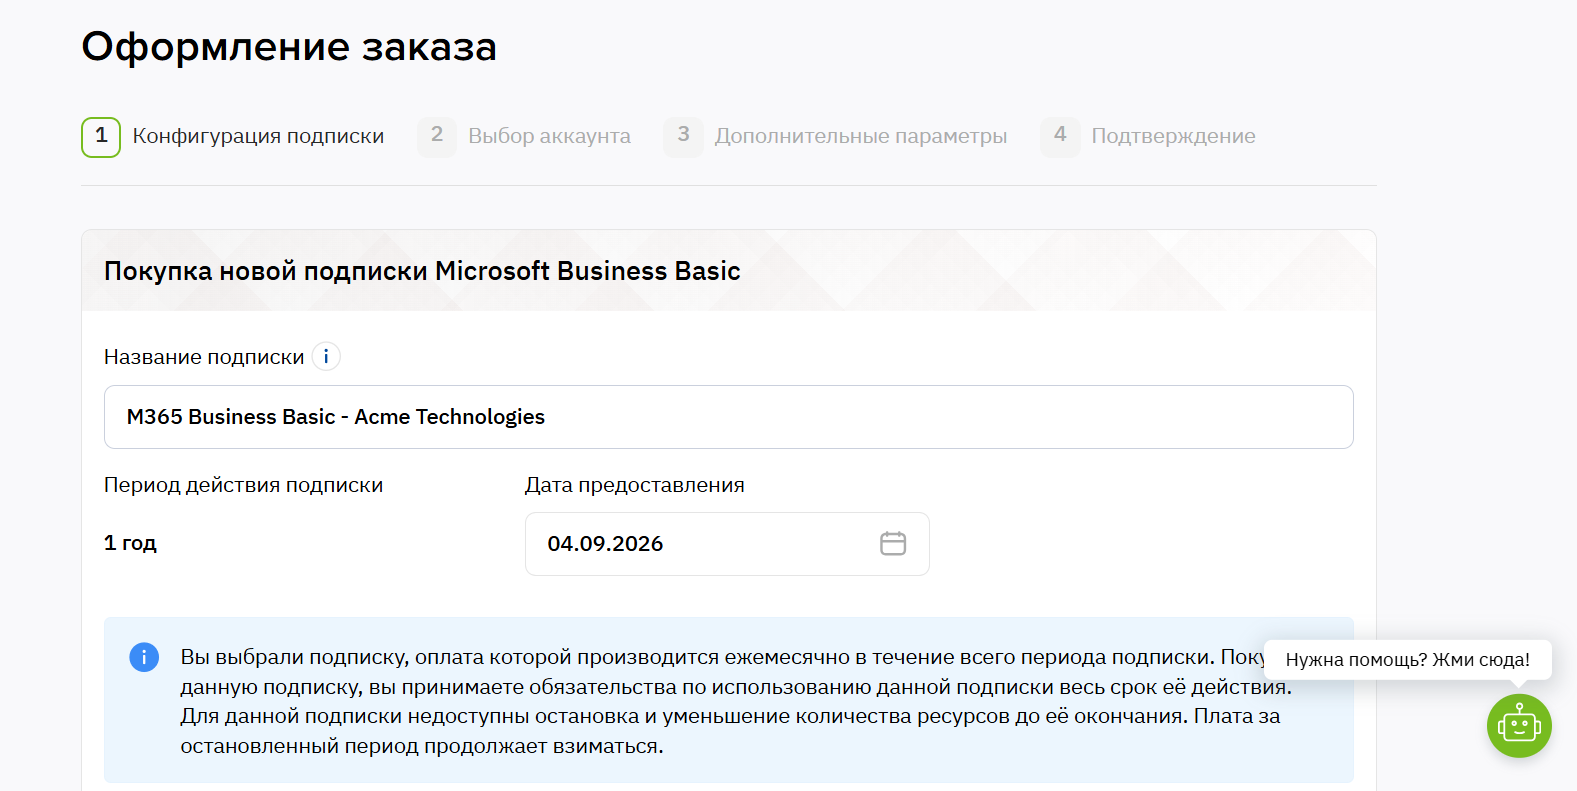Click the 1 год period value

(130, 543)
